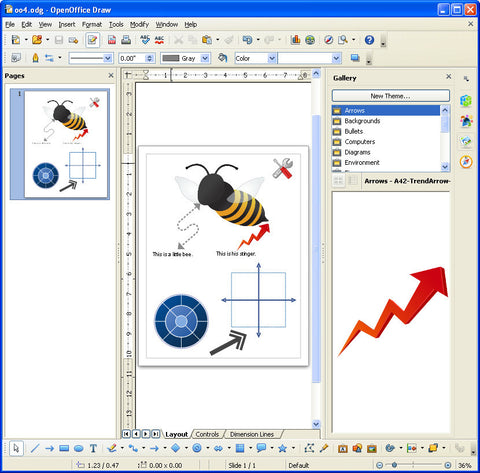Select the Rectangle drawing tool
This screenshot has width=480, height=473.
coord(64,448)
